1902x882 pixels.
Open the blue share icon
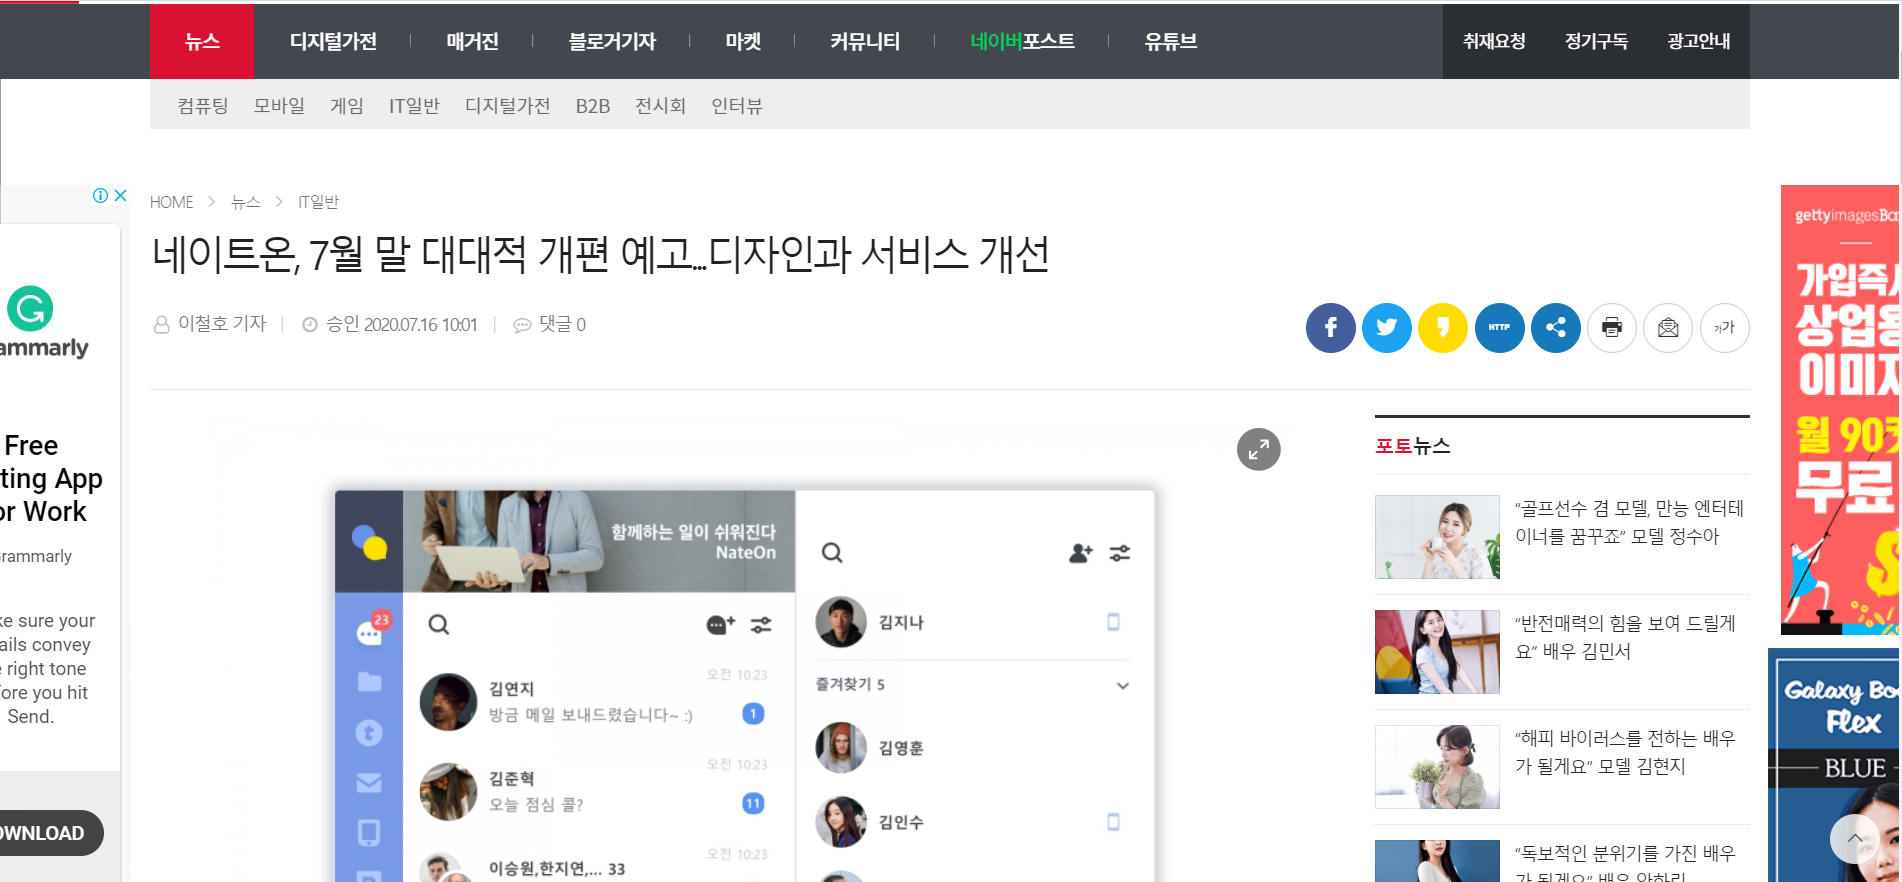coord(1556,328)
